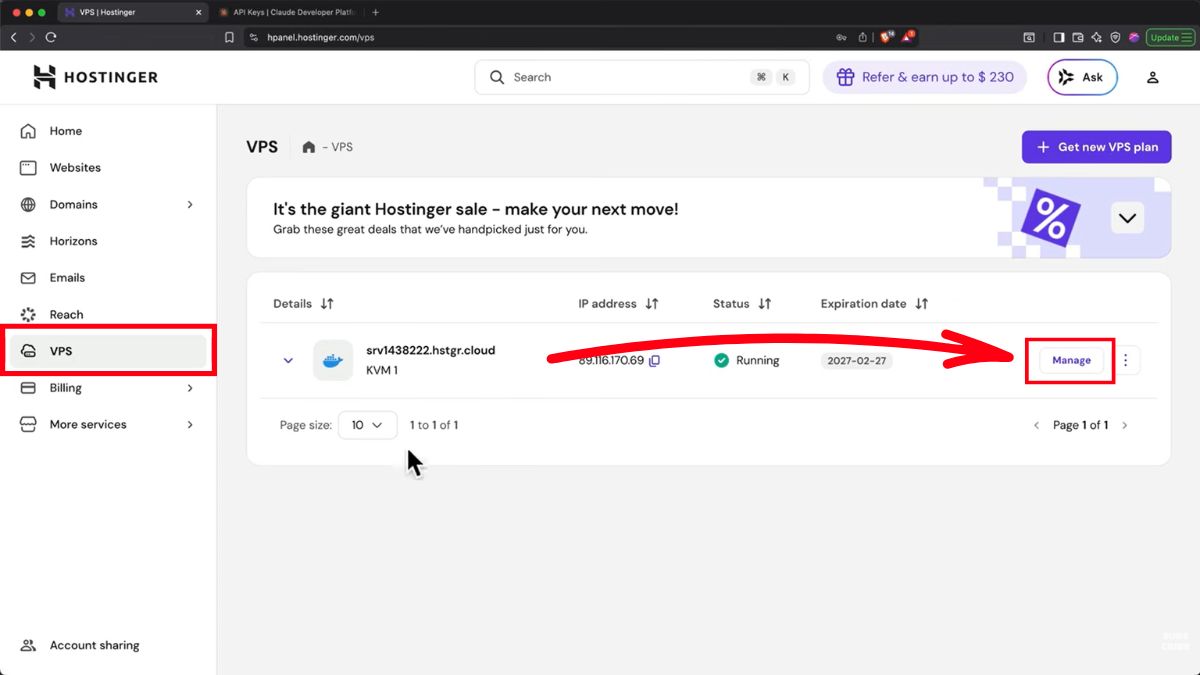Screen dimensions: 1200x675
Task: Open the three-dot server options menu
Action: (x=1126, y=360)
